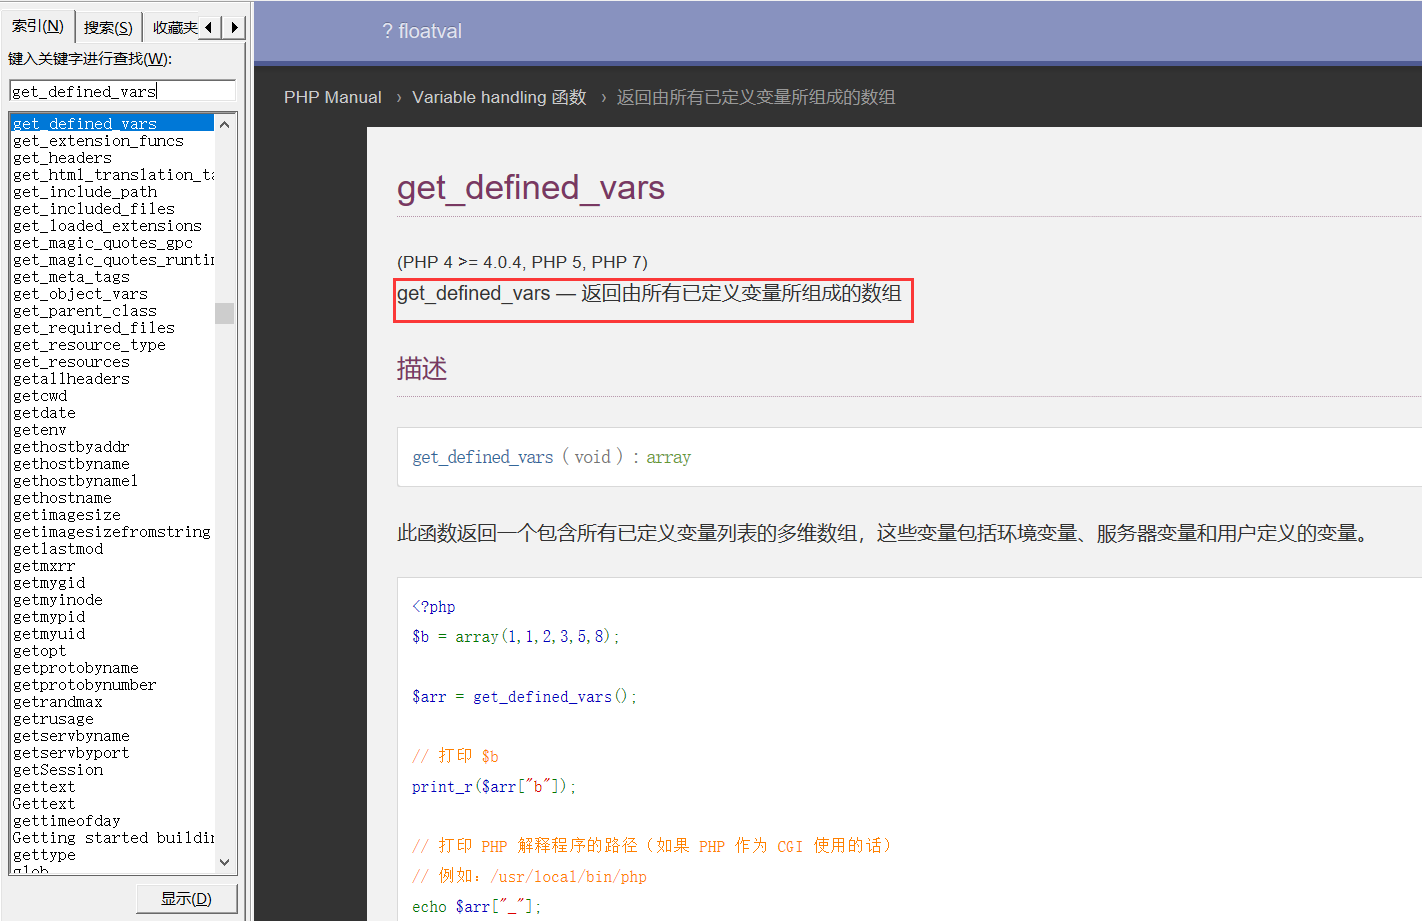Click the 显示(D) button
The height and width of the screenshot is (921, 1422).
187,899
